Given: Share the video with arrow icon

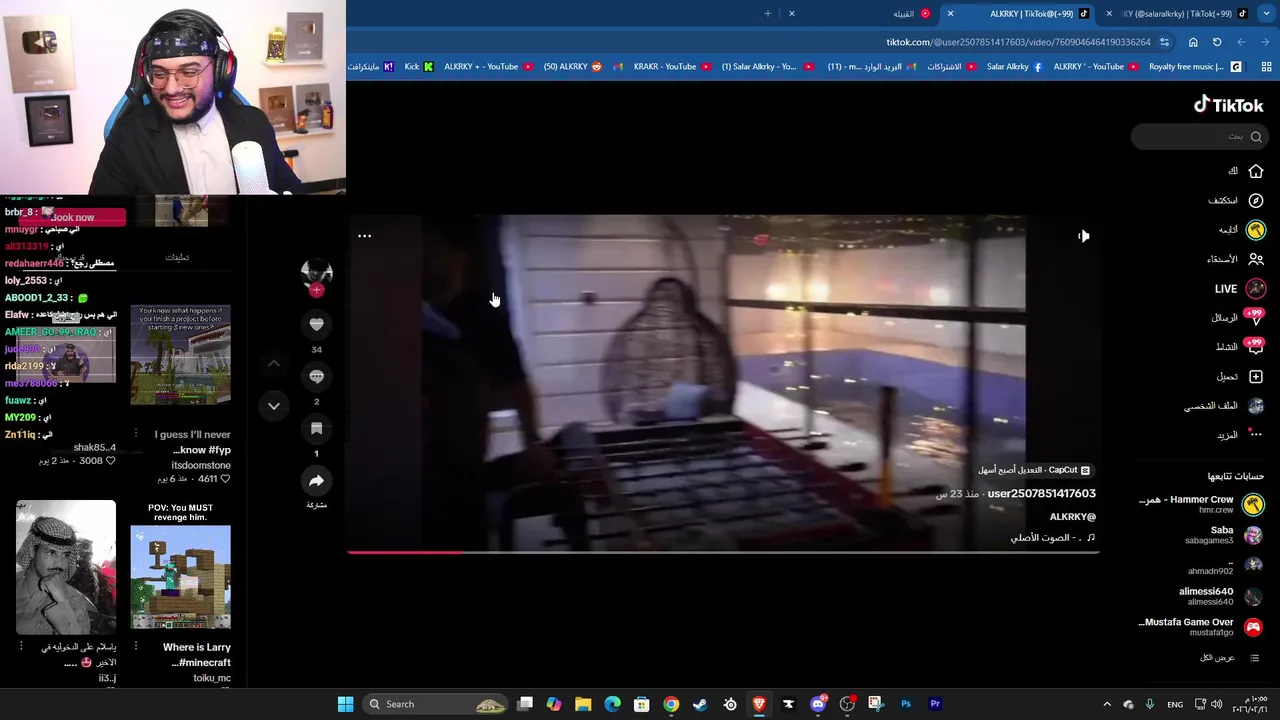Looking at the screenshot, I should click(x=316, y=480).
